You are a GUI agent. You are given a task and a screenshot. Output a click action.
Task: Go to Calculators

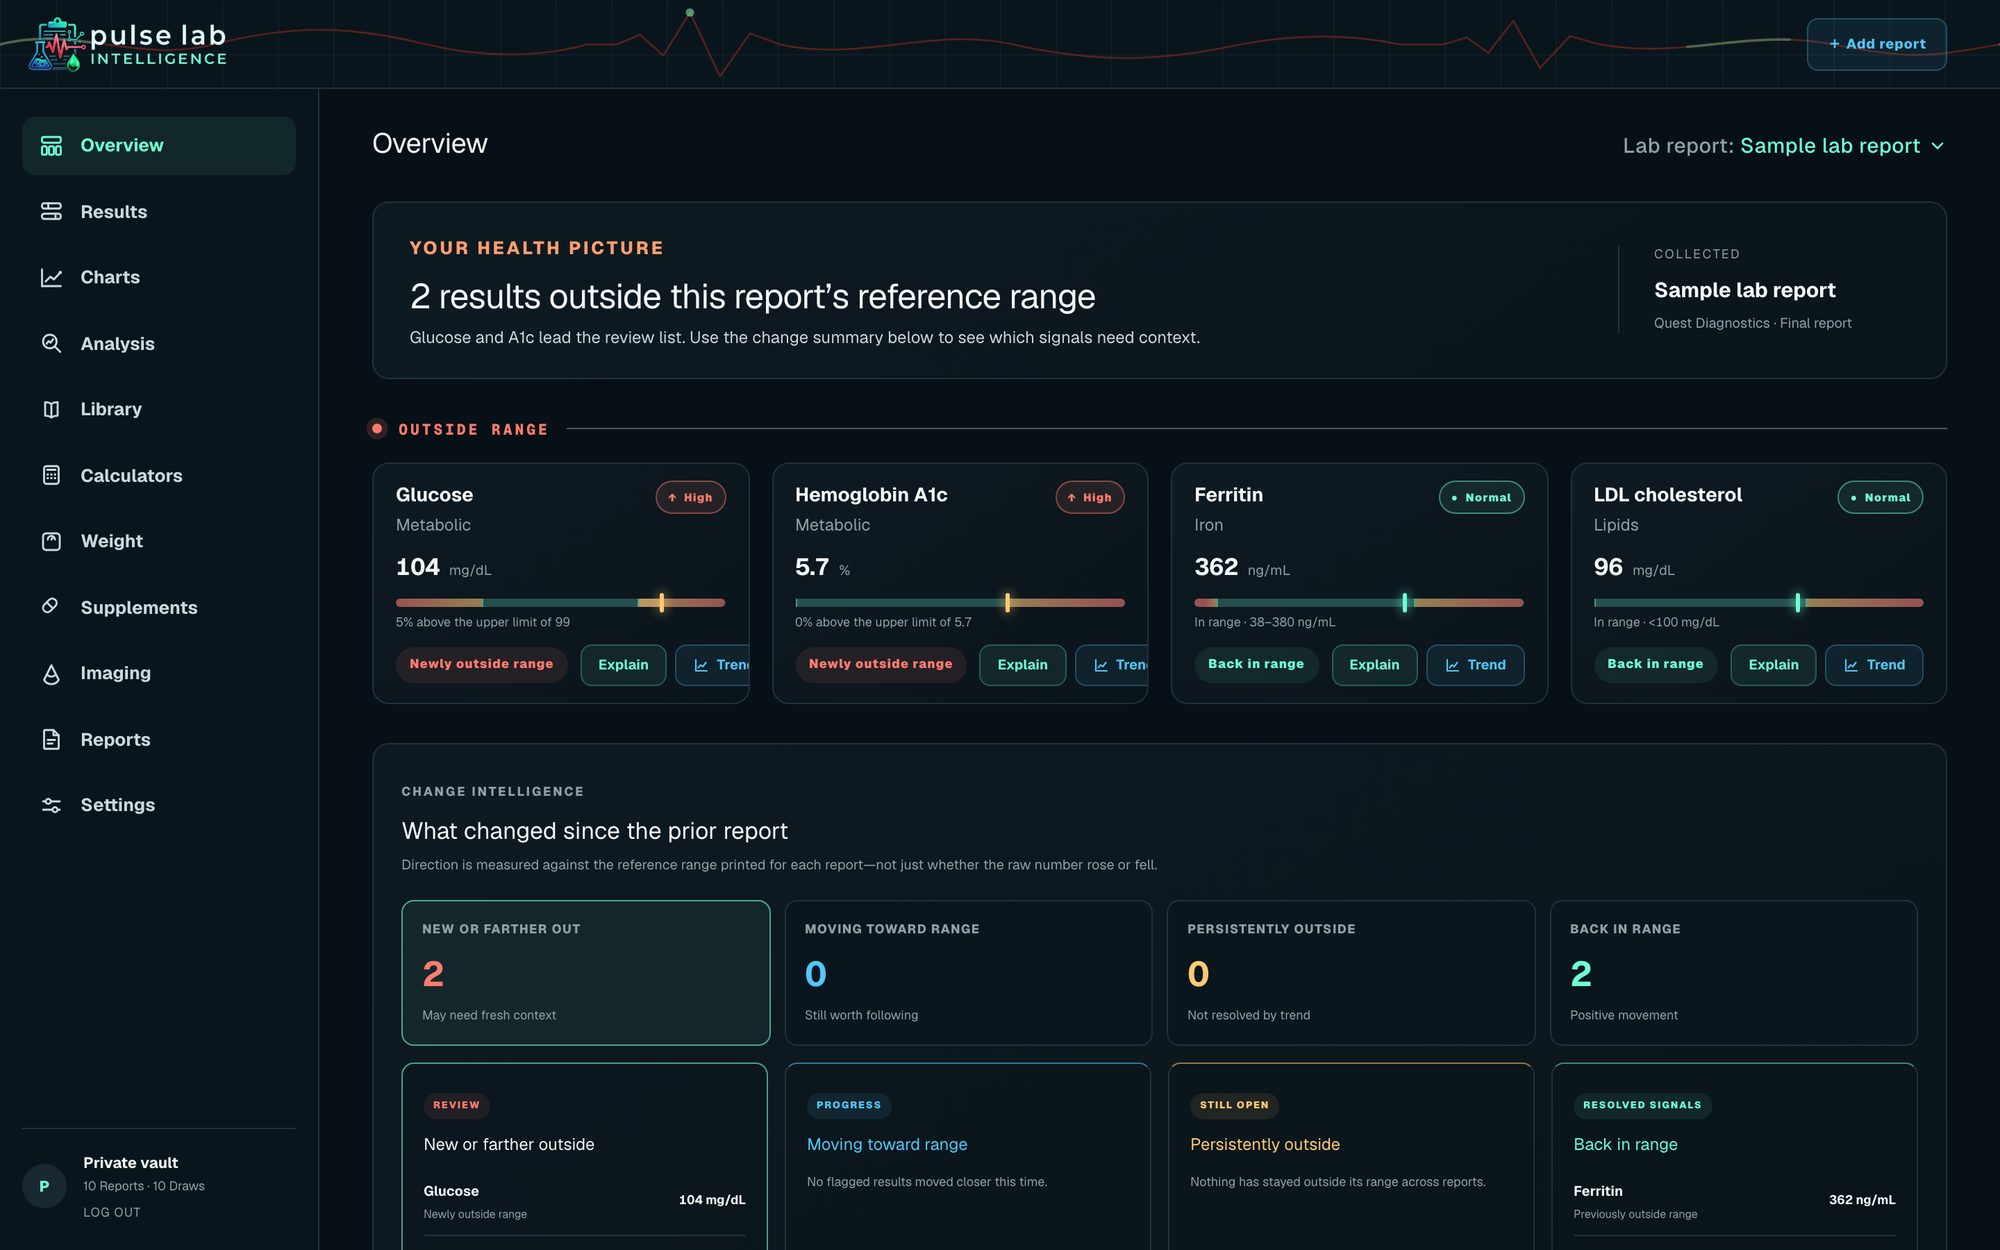[159, 475]
